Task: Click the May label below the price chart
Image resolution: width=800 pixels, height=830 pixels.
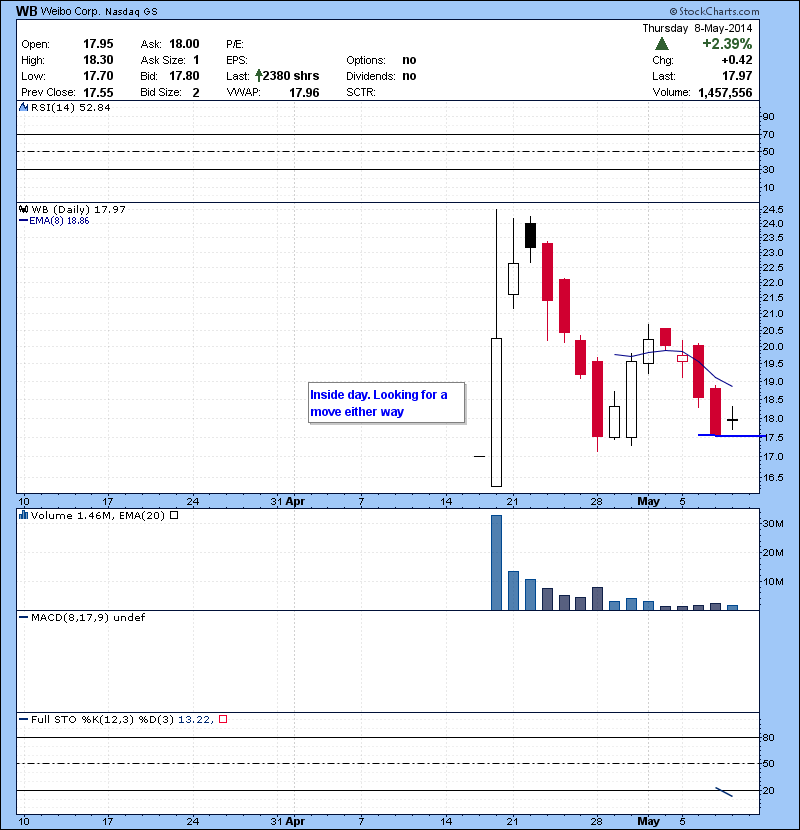Action: (x=649, y=501)
